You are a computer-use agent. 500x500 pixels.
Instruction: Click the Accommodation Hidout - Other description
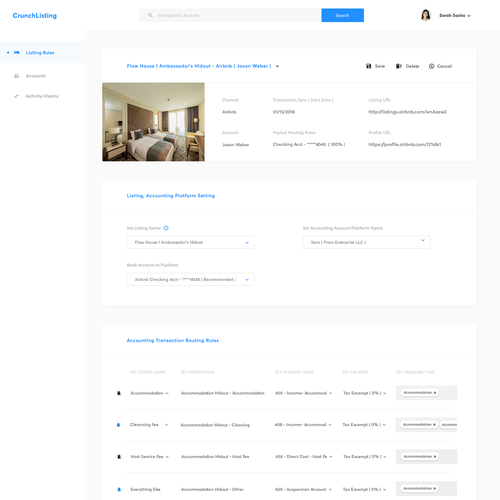[x=212, y=489]
